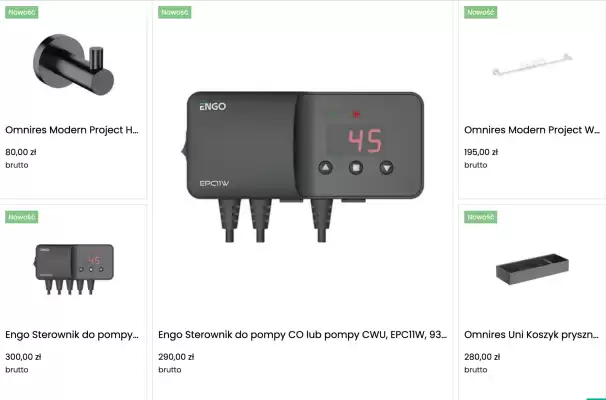
Task: Click the 80,00 zł price
Action: 21,152
